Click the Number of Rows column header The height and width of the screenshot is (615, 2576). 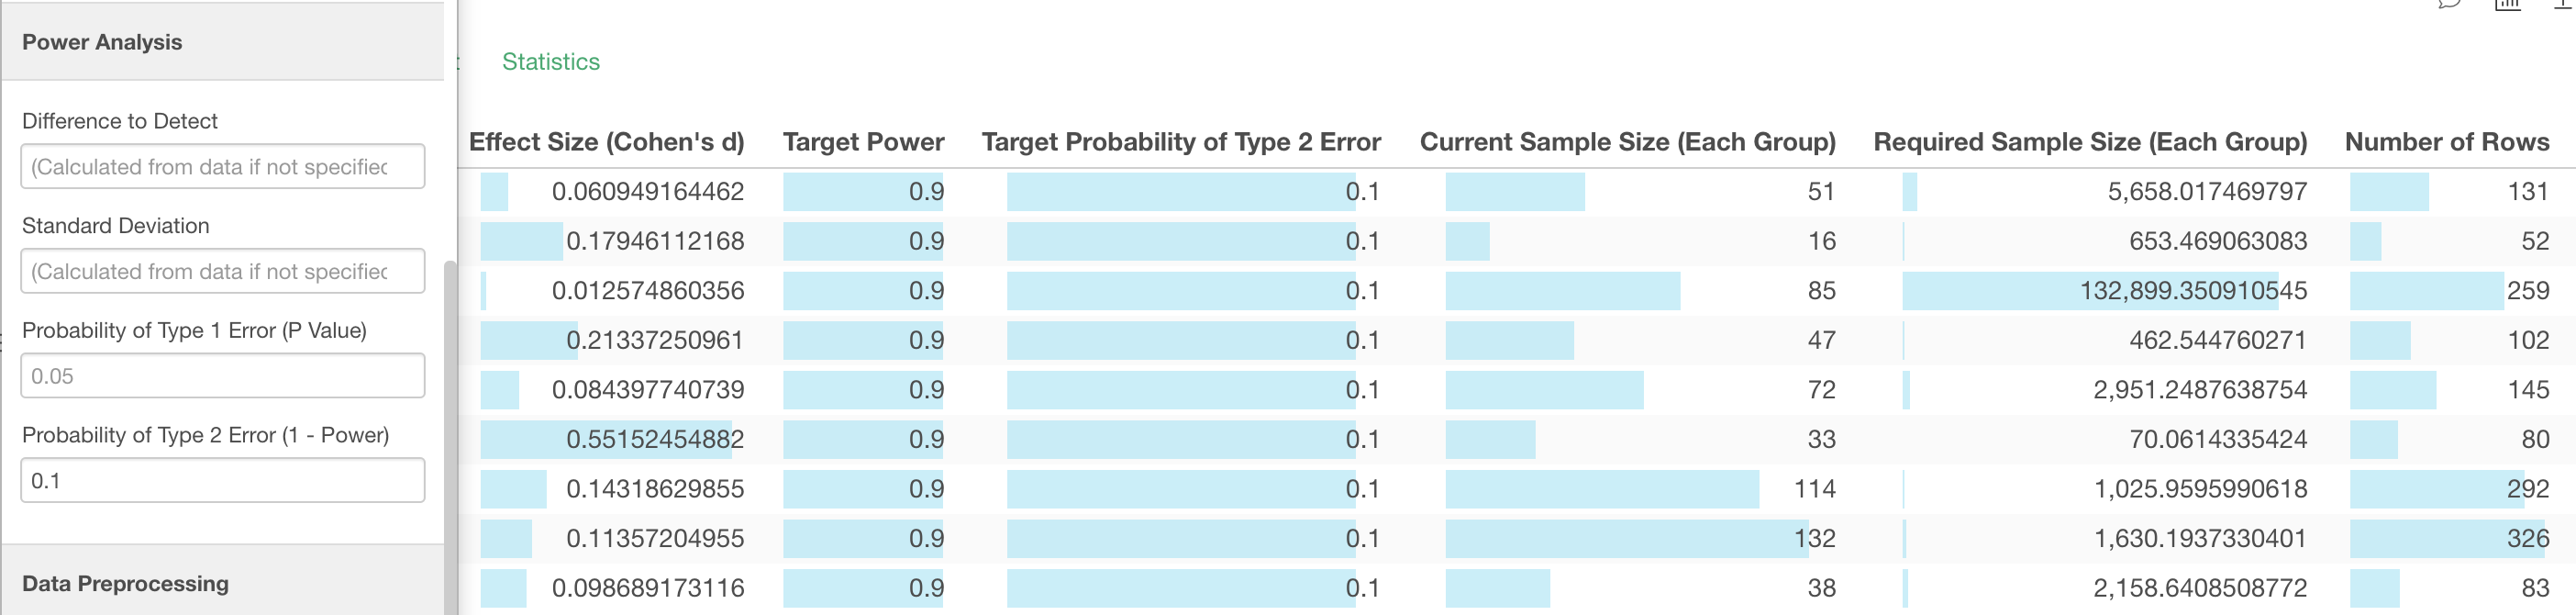(x=2447, y=142)
